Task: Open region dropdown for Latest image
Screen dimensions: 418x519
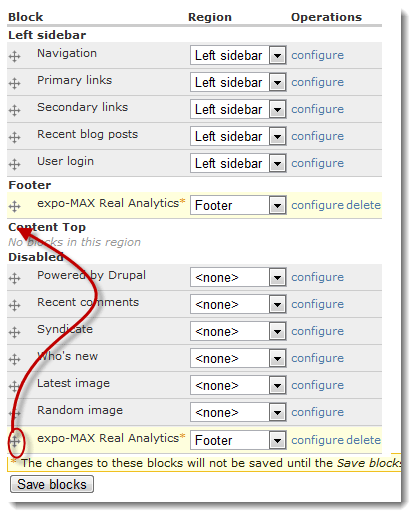Action: click(x=238, y=385)
